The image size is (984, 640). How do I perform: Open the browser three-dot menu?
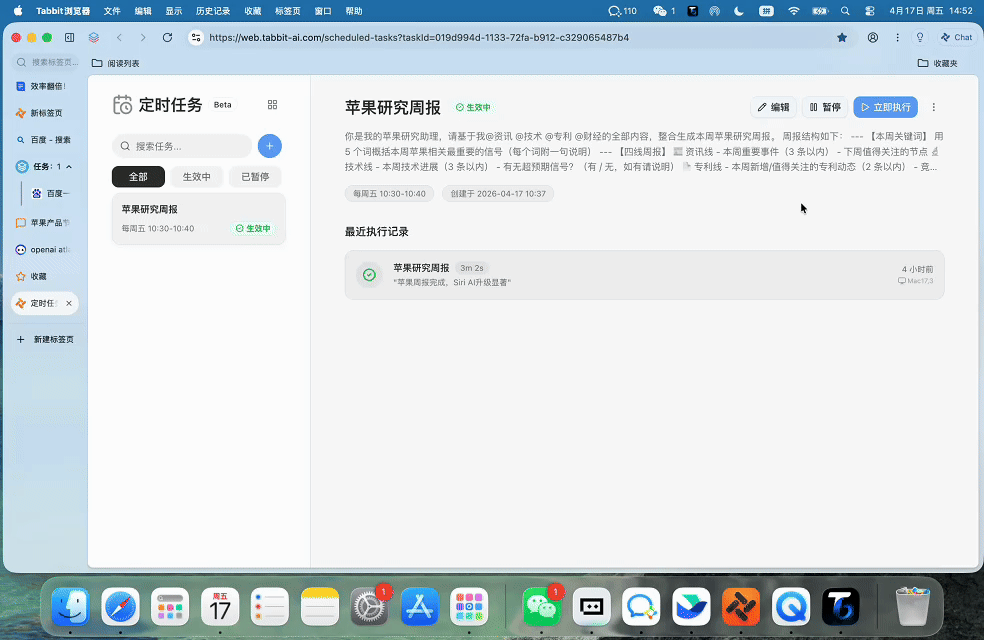click(897, 38)
